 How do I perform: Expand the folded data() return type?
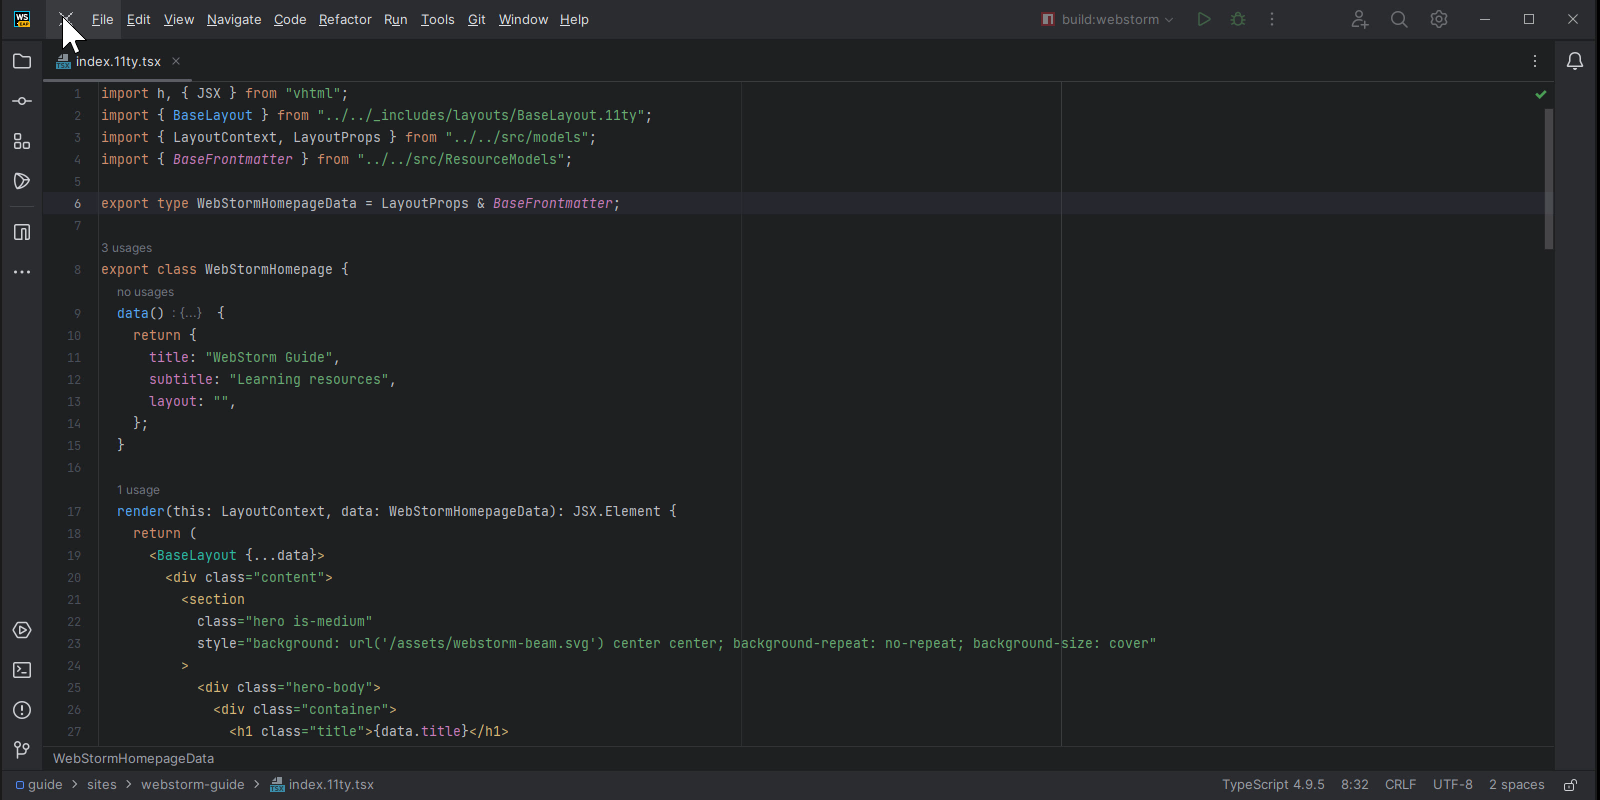[190, 313]
